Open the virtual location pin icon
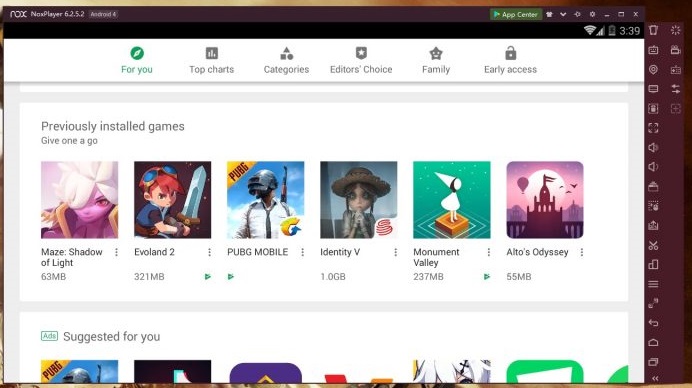This screenshot has width=692, height=388. (x=654, y=69)
